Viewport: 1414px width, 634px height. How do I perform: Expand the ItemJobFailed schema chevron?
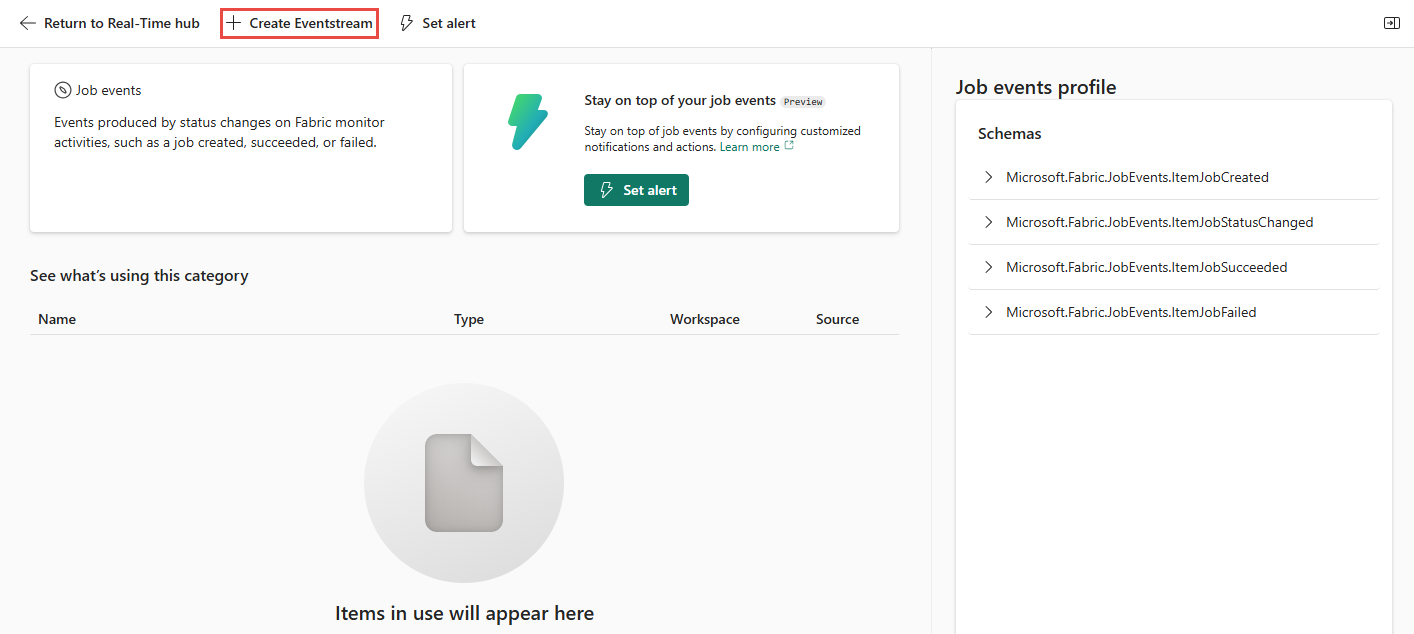988,312
